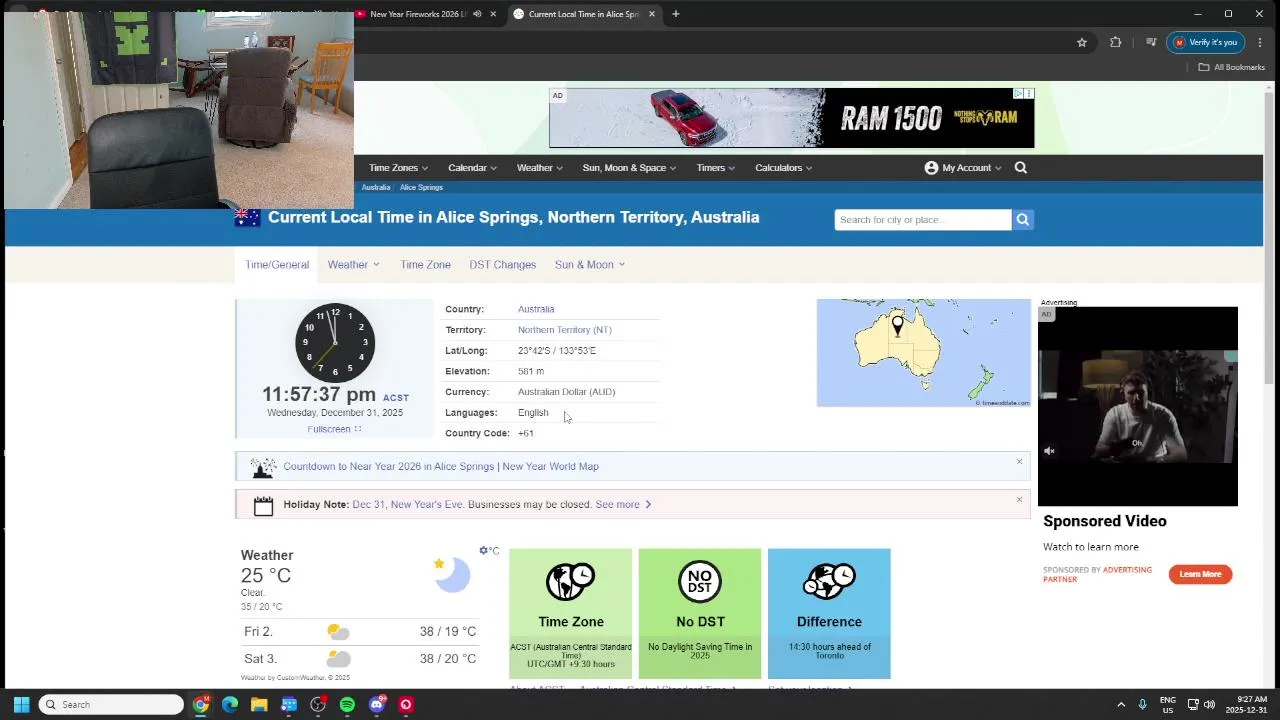Click the Dec 31, New Year's Eve link
The image size is (1280, 720).
[x=407, y=504]
